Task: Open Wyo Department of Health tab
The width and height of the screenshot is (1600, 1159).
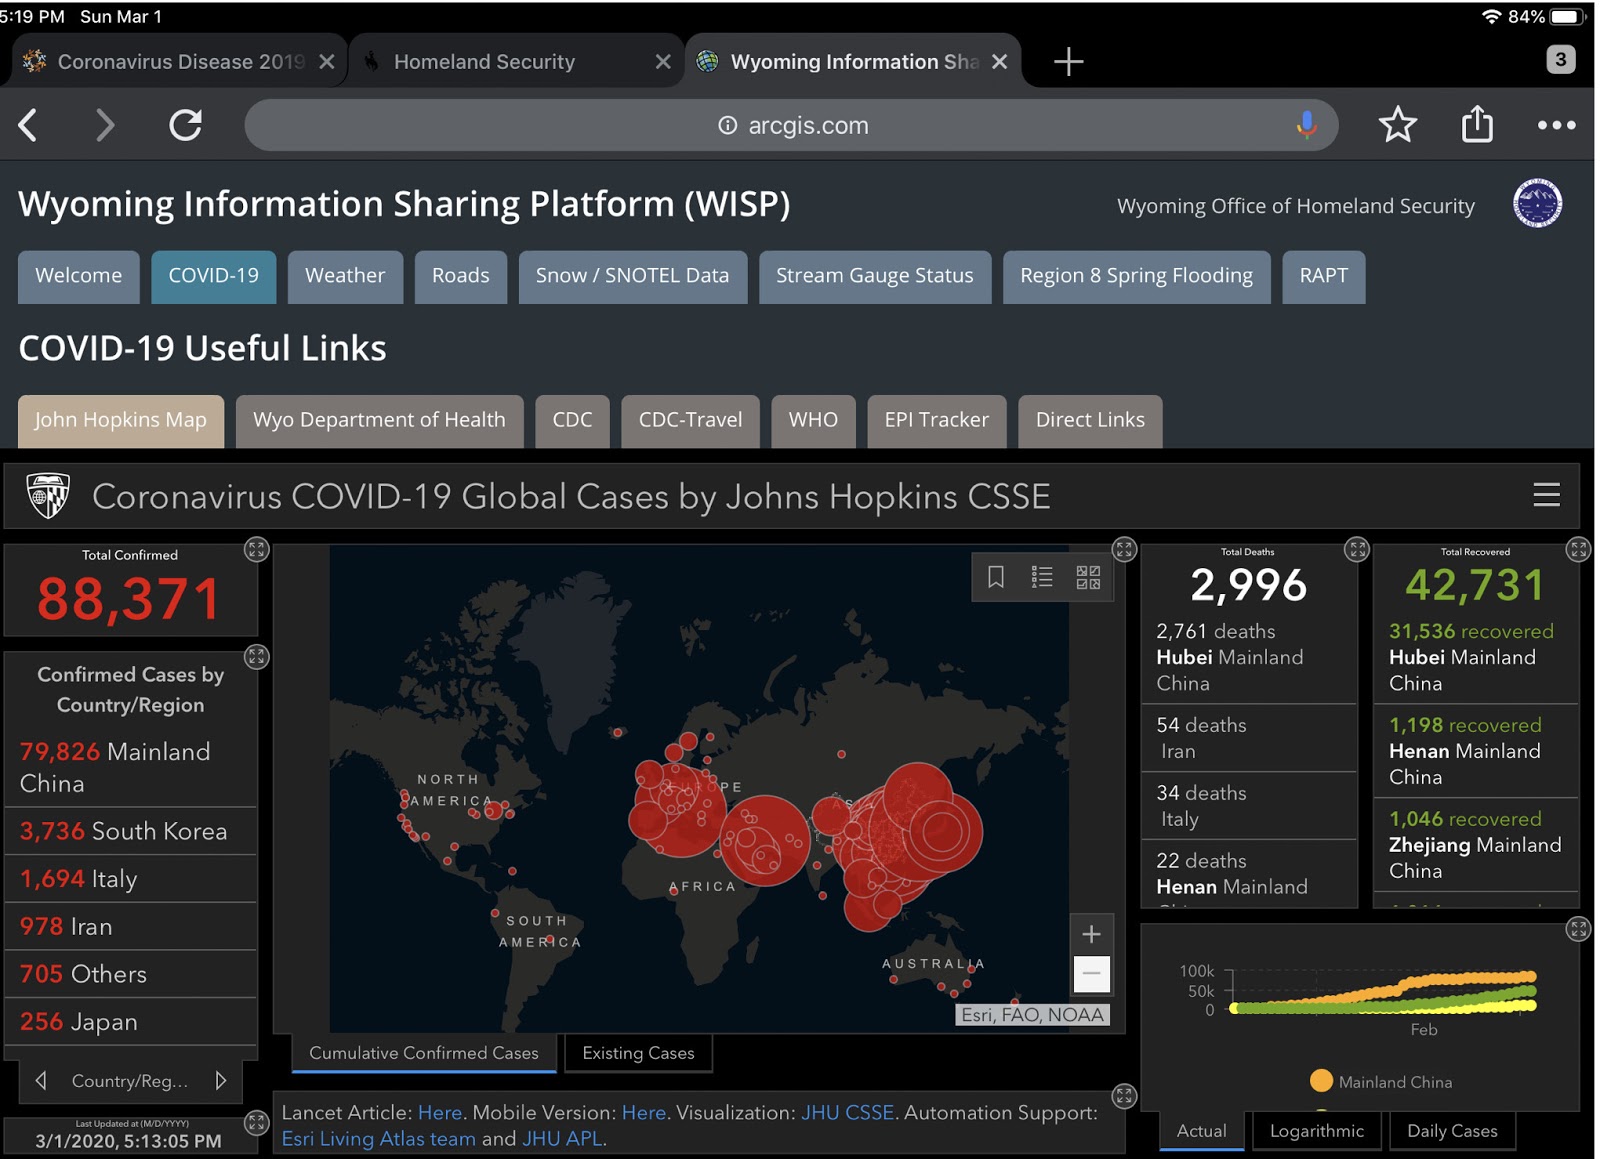Action: (x=379, y=421)
